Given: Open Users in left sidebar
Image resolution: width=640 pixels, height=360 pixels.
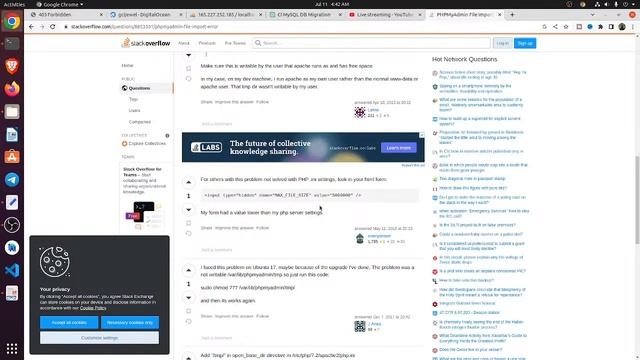Looking at the screenshot, I should pyautogui.click(x=134, y=111).
